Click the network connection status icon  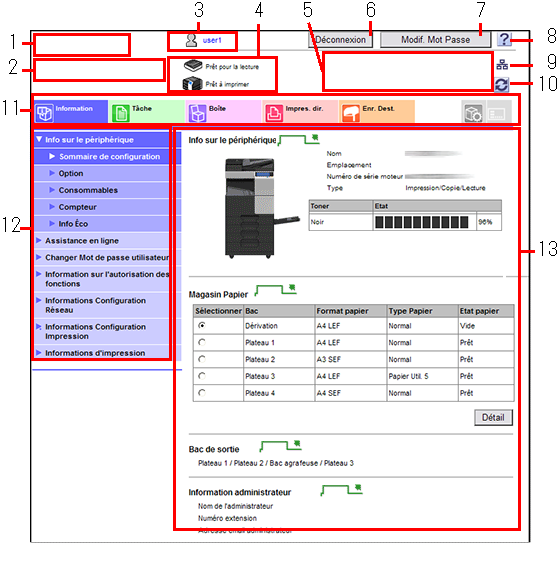click(x=502, y=65)
